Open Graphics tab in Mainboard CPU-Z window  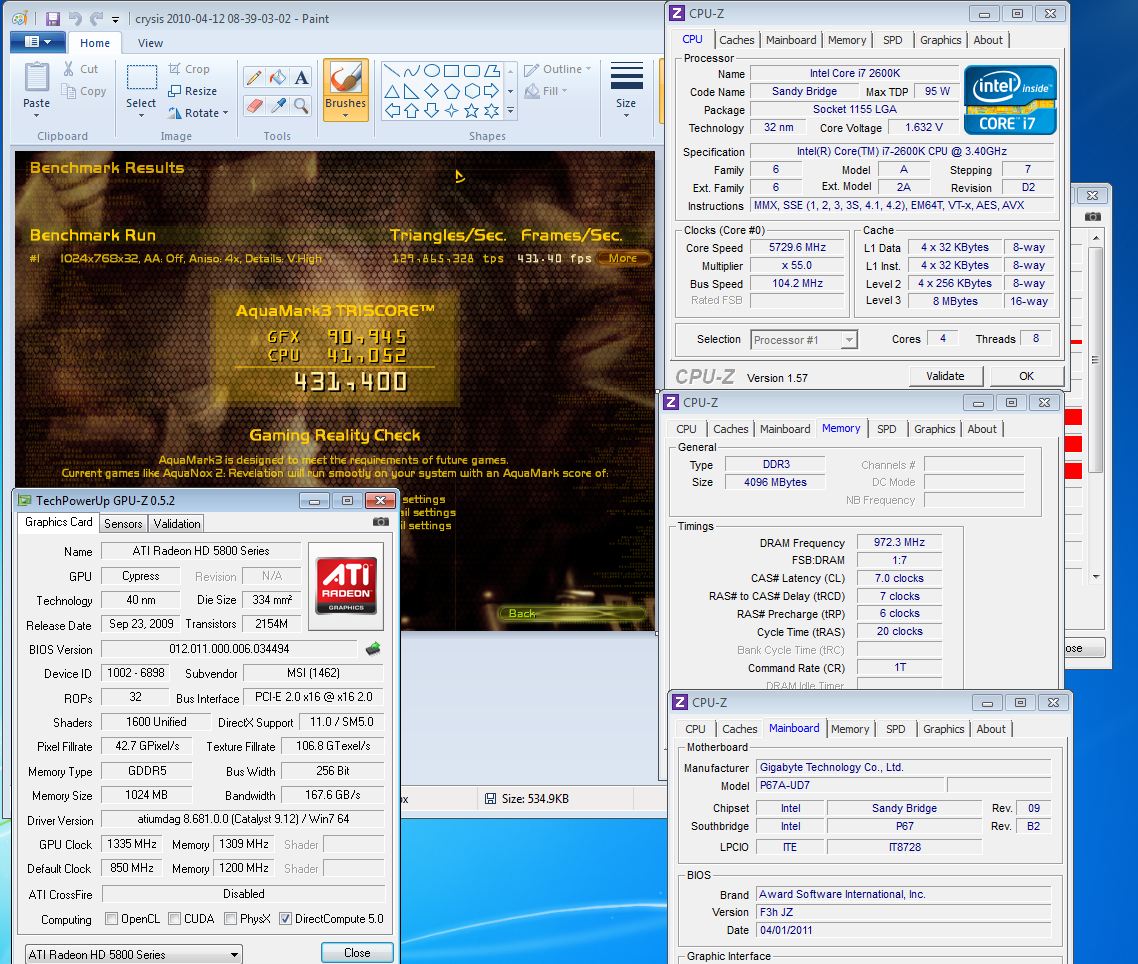click(x=943, y=730)
